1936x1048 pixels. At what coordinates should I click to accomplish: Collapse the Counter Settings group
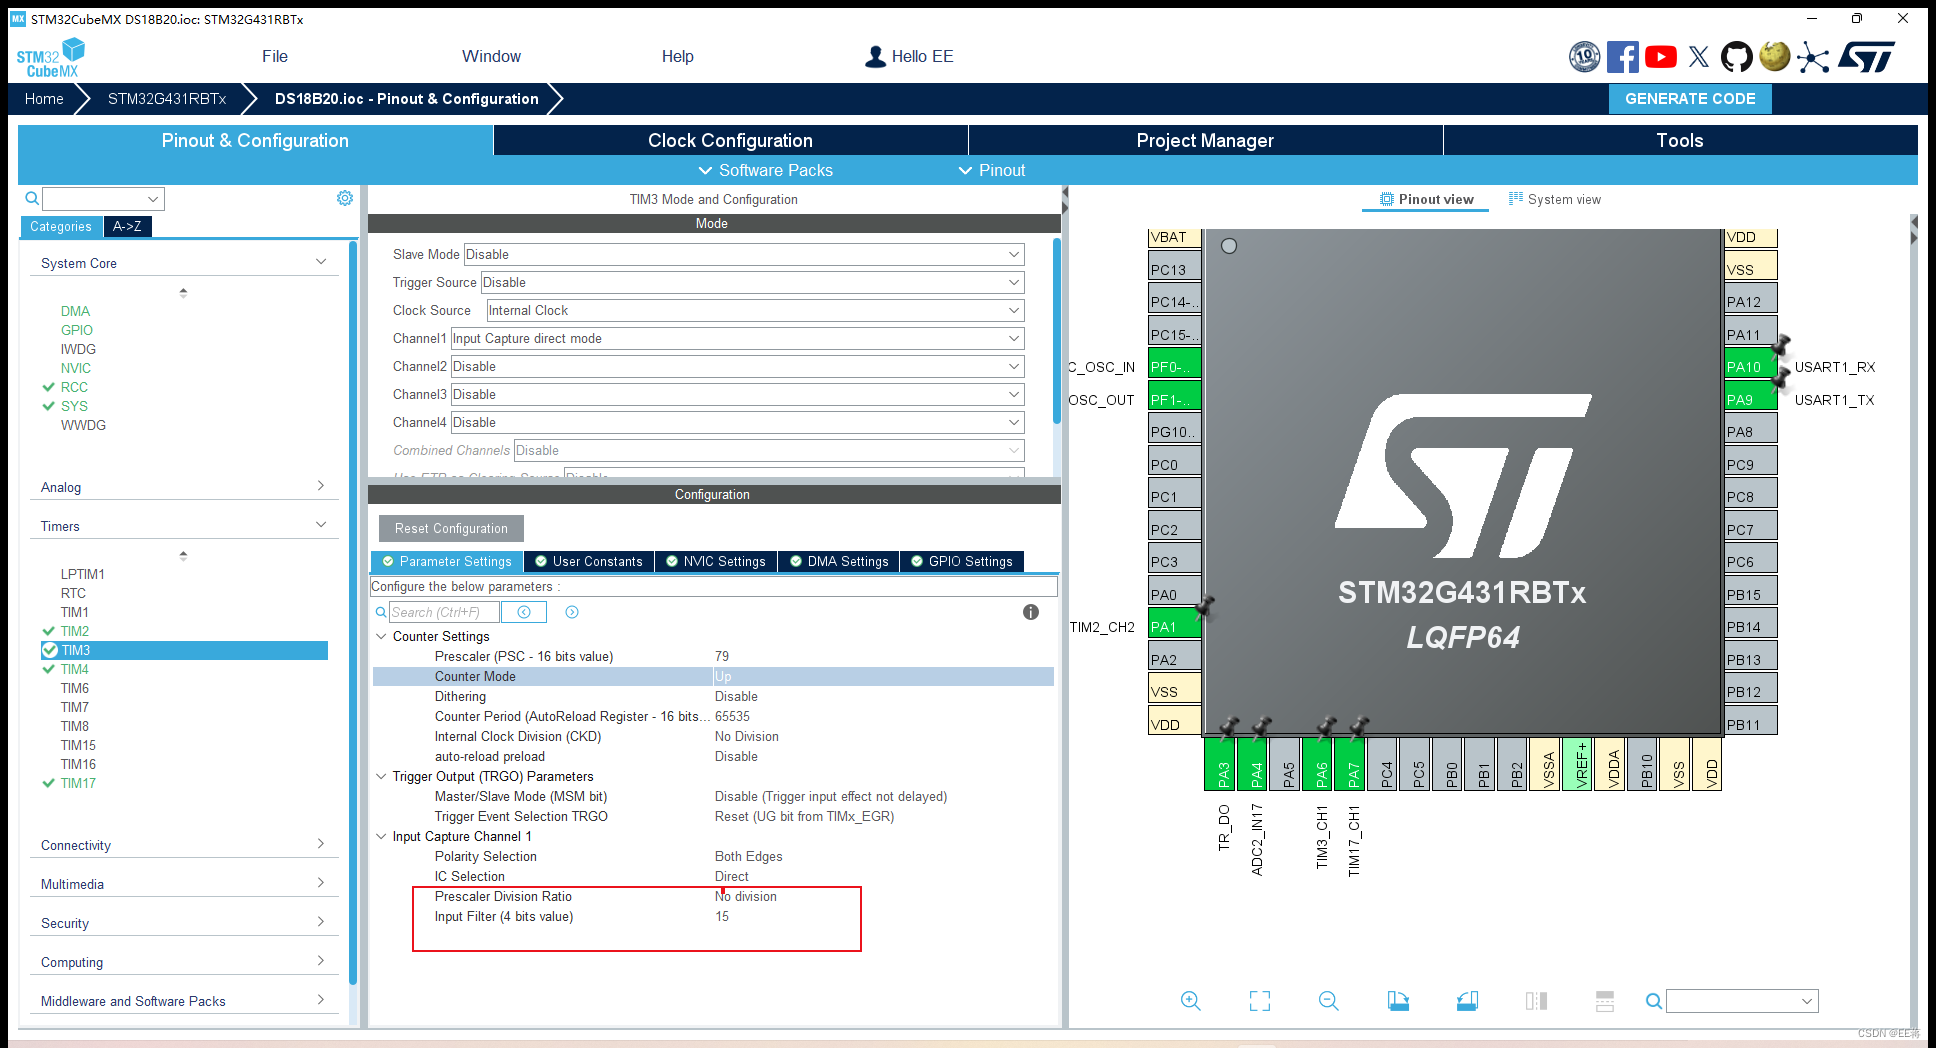point(381,636)
